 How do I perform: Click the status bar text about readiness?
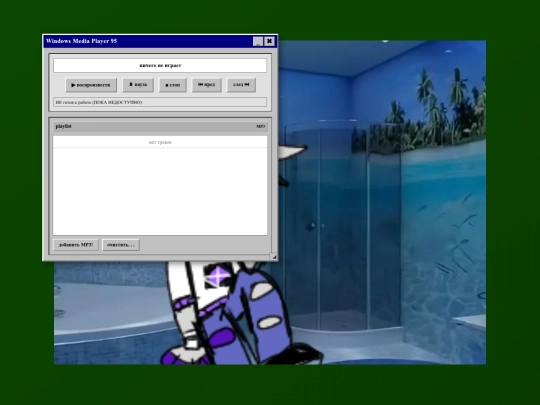coord(160,102)
